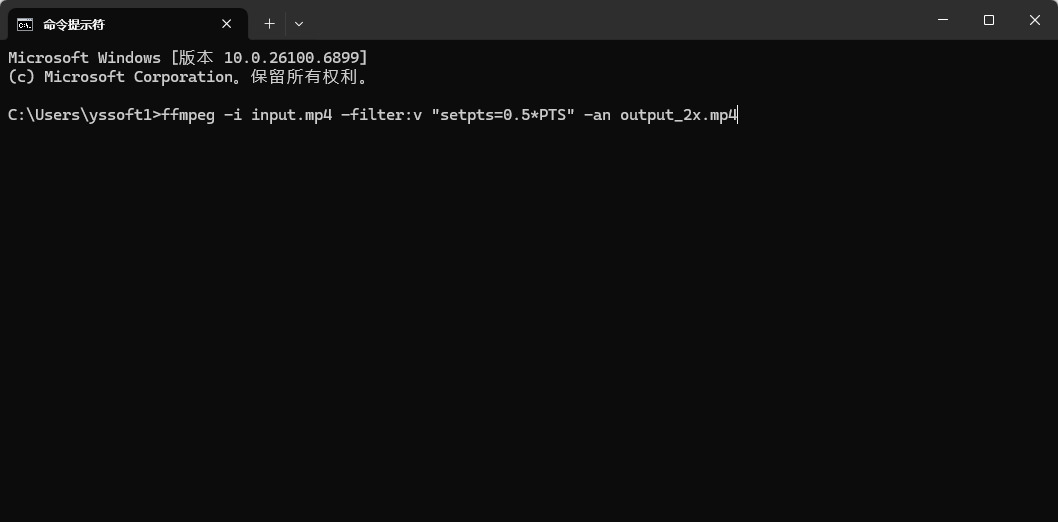Click the -i flag before input.mp4

point(233,115)
